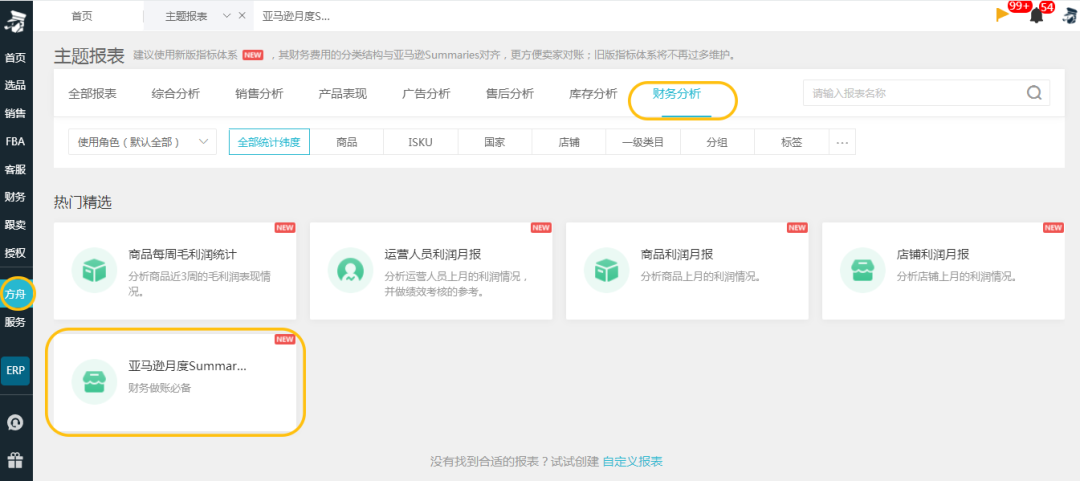Click 分析店铺上月的利润情况 description
The width and height of the screenshot is (1080, 481).
click(957, 276)
